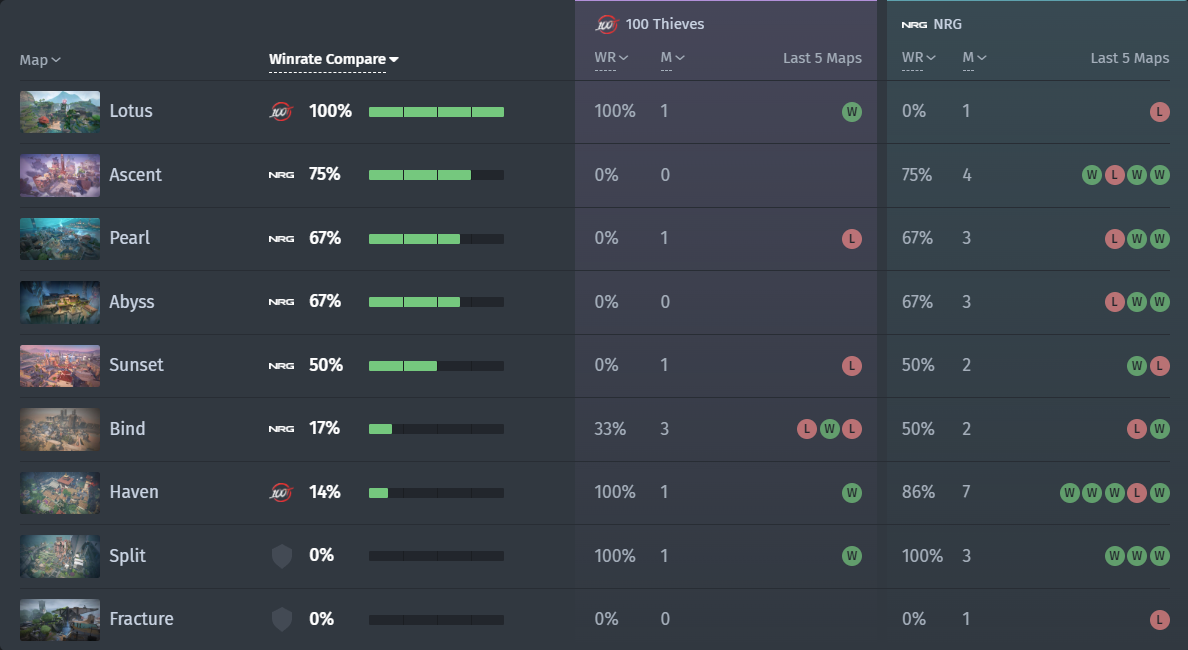This screenshot has height=650, width=1188.
Task: Open the Bind map thumbnail
Action: click(x=60, y=429)
